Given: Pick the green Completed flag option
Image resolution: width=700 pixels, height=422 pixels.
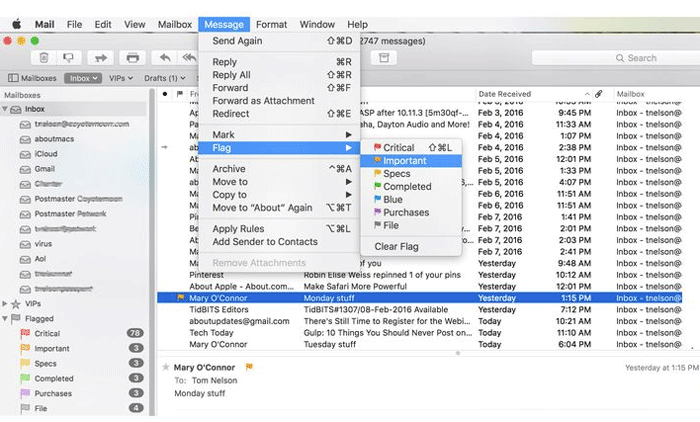Looking at the screenshot, I should 411,187.
